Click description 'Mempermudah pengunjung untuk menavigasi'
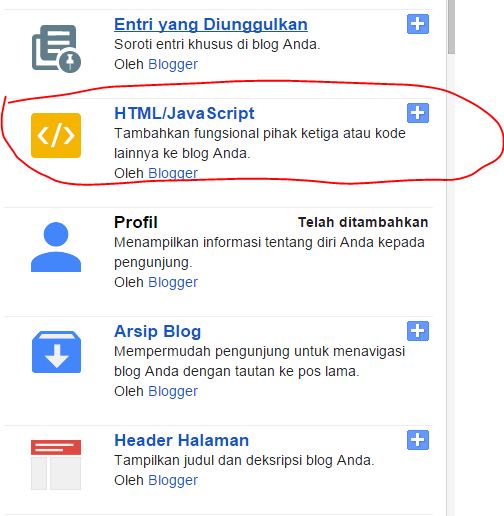The image size is (504, 516). [259, 351]
